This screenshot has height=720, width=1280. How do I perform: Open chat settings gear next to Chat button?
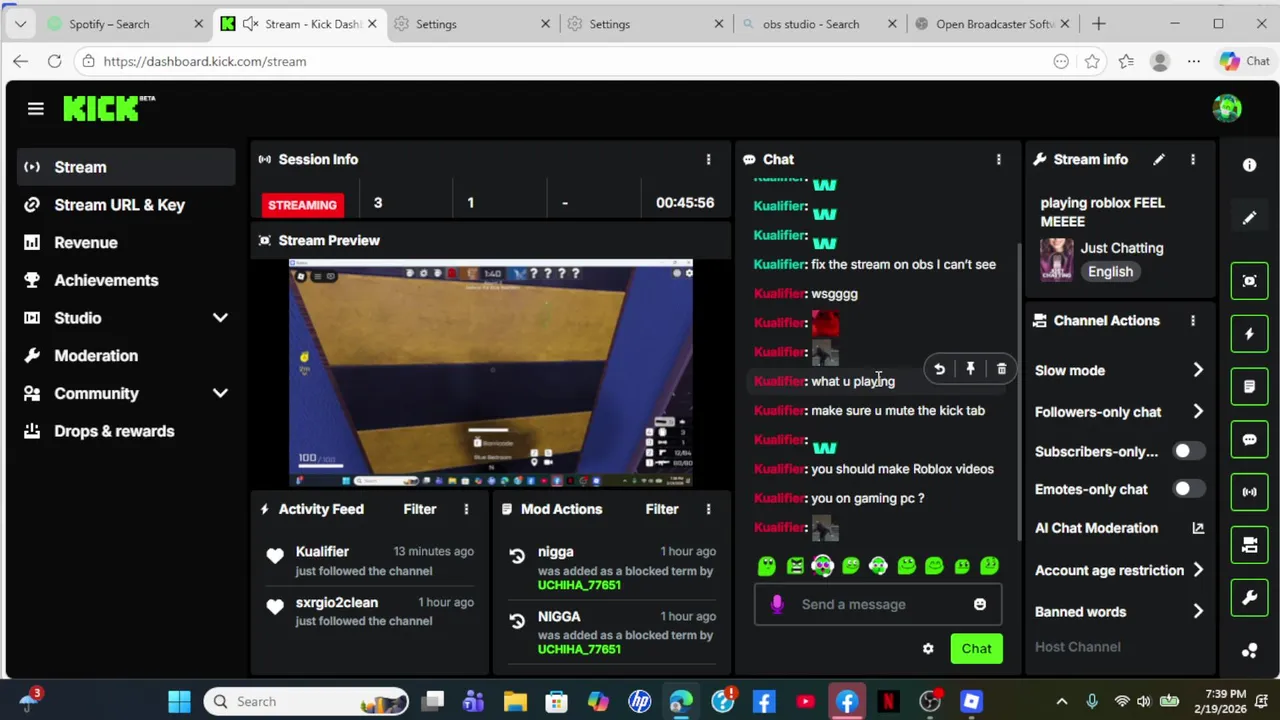[928, 649]
